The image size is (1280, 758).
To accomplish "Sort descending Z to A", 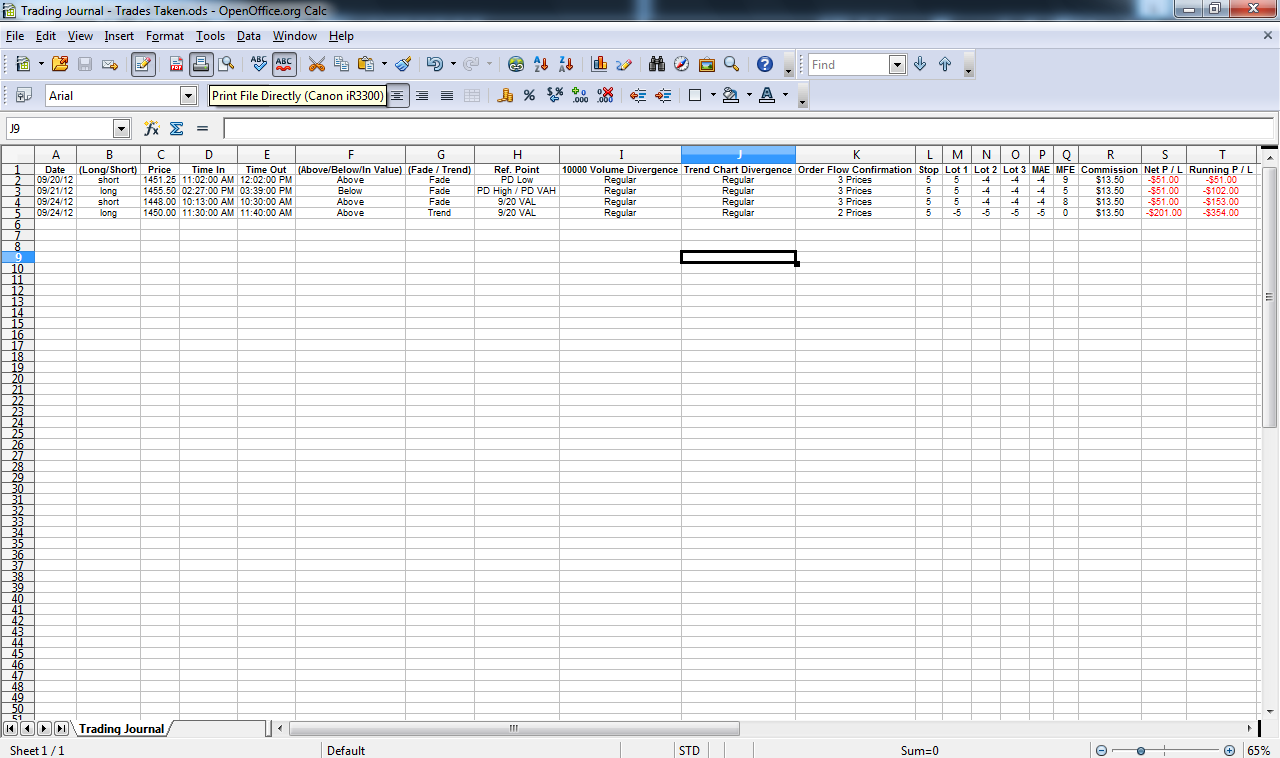I will click(566, 64).
